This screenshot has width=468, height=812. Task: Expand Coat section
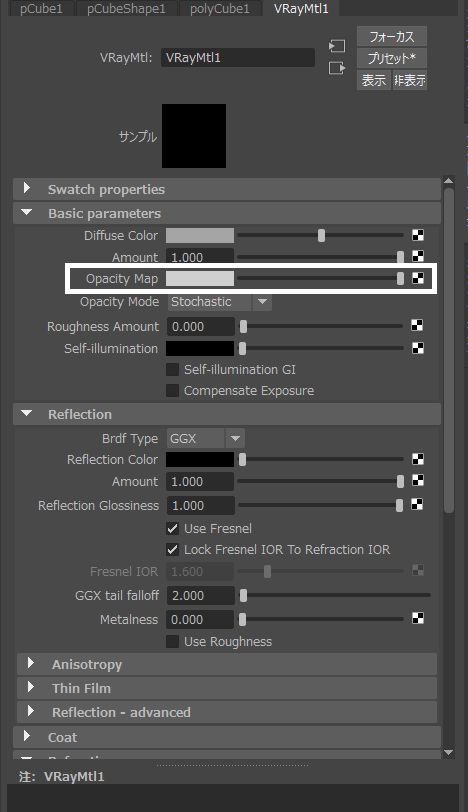coord(227,737)
